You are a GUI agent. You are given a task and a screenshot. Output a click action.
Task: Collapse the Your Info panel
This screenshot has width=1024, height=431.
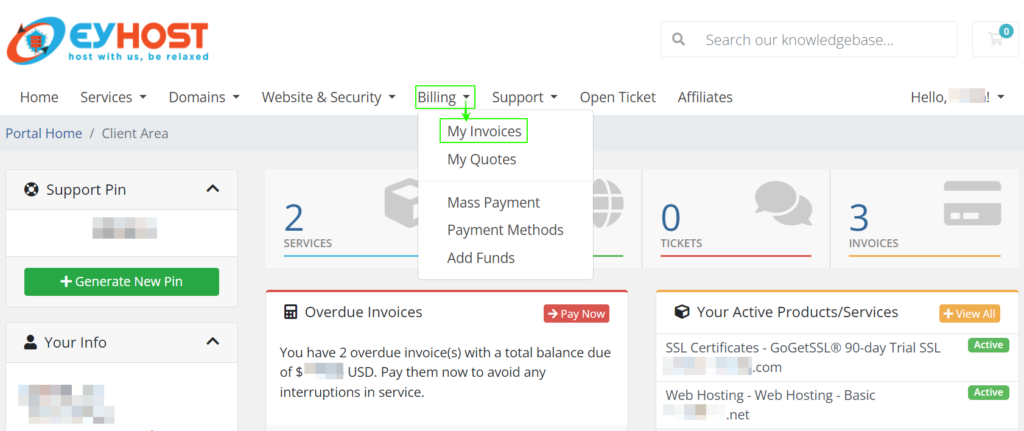click(x=212, y=341)
